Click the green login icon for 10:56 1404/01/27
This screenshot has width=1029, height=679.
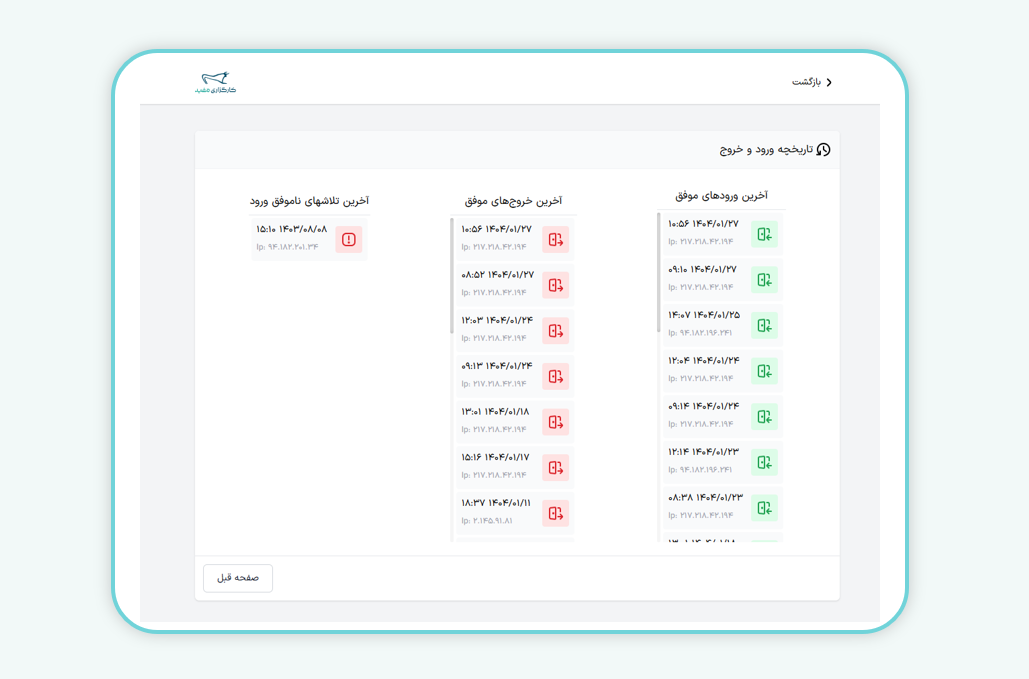tap(764, 234)
